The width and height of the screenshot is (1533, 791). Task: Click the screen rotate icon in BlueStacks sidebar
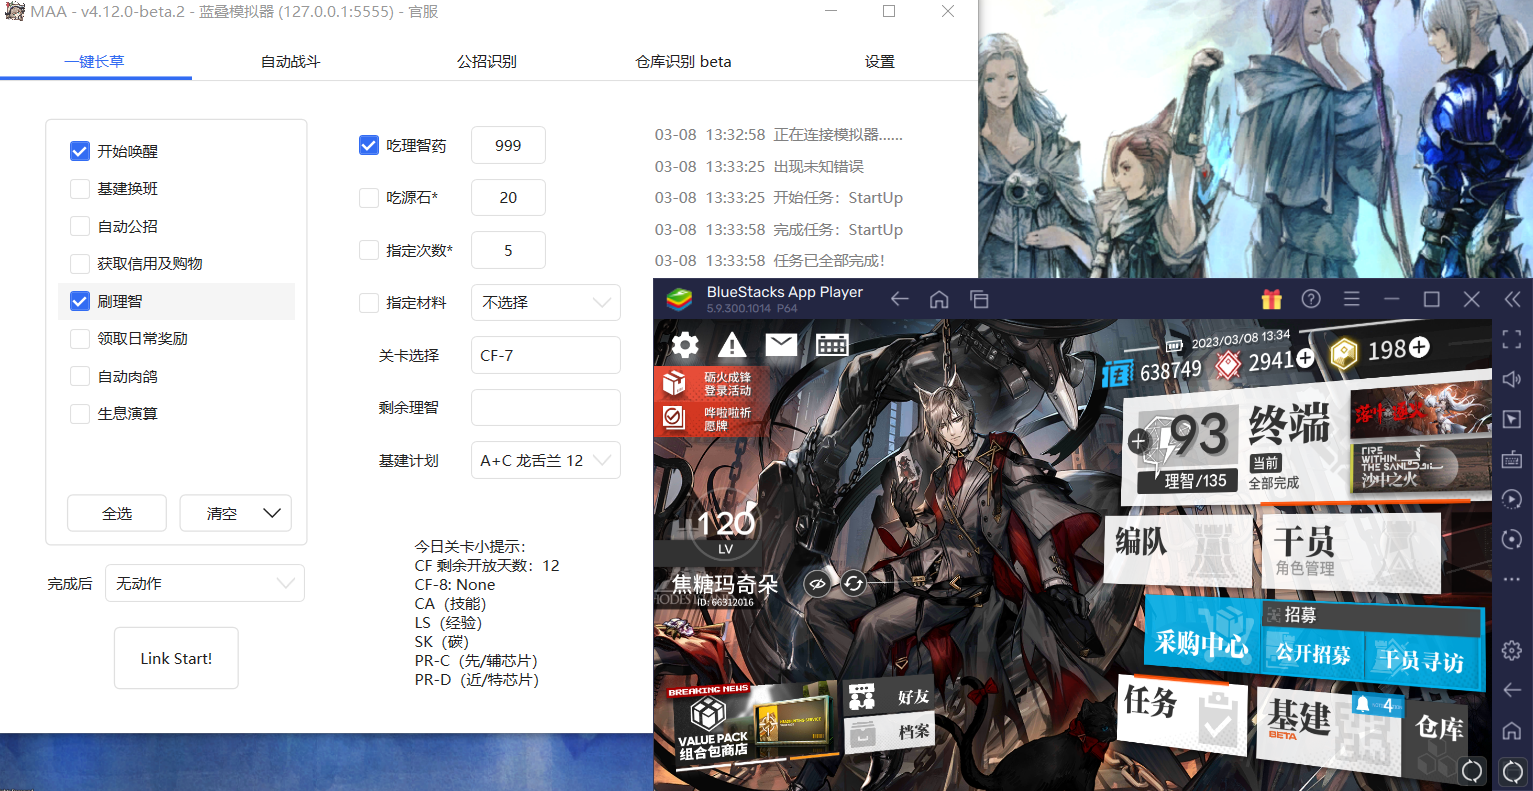1512,539
